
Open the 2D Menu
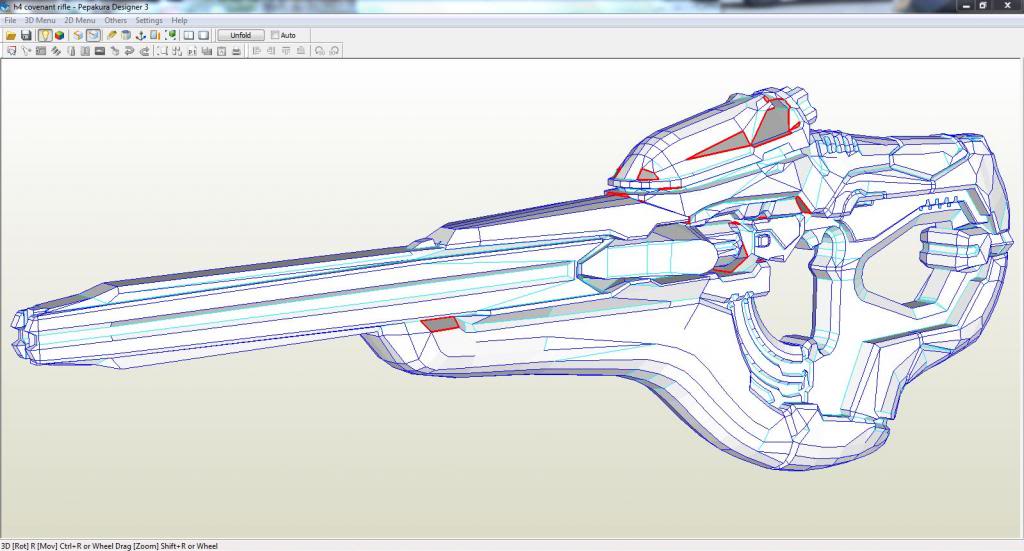click(80, 20)
